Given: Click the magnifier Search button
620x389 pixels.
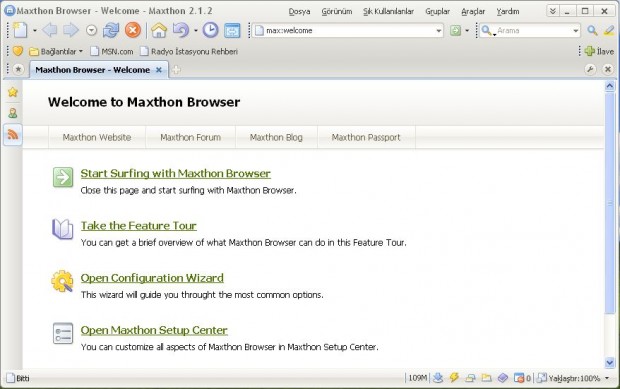Looking at the screenshot, I should click(x=592, y=30).
